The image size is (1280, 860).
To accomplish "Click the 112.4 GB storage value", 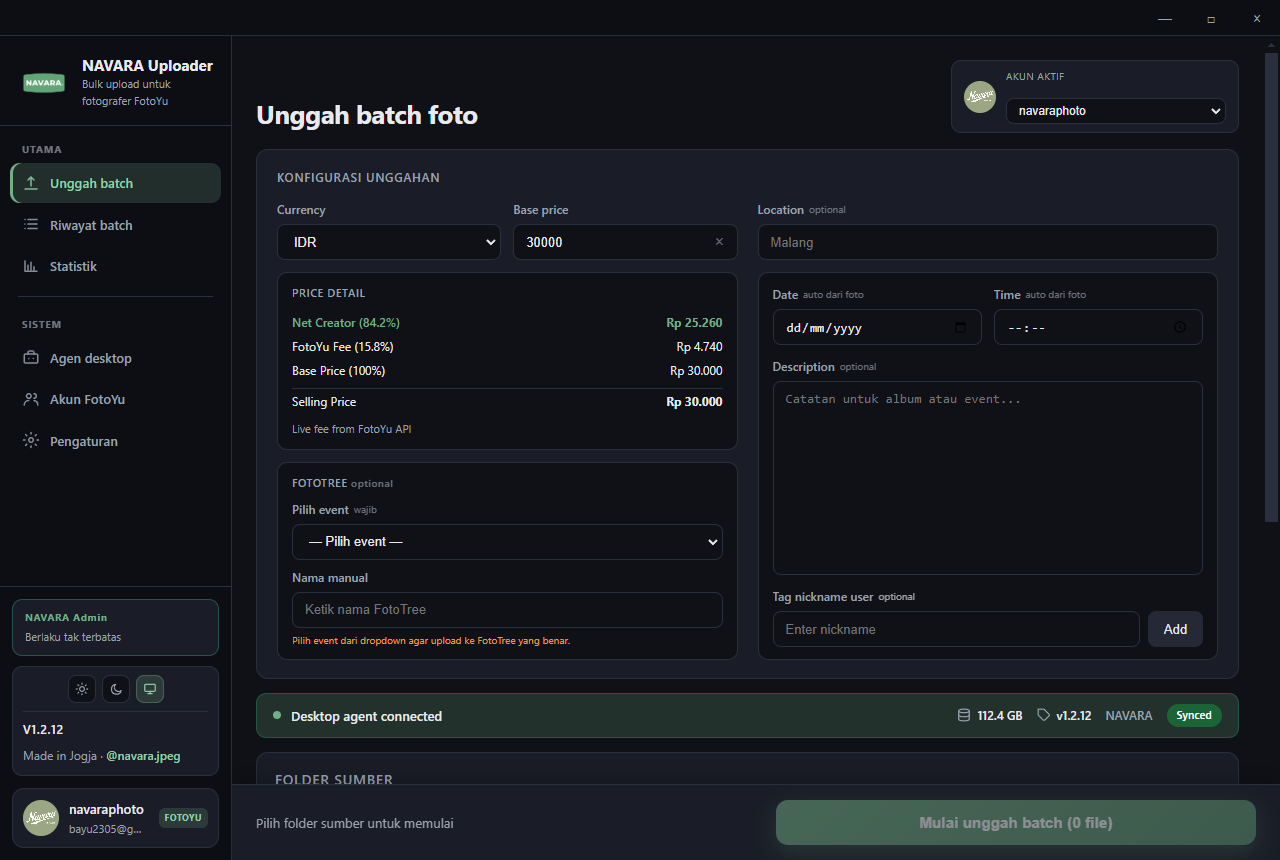I will (x=1000, y=716).
